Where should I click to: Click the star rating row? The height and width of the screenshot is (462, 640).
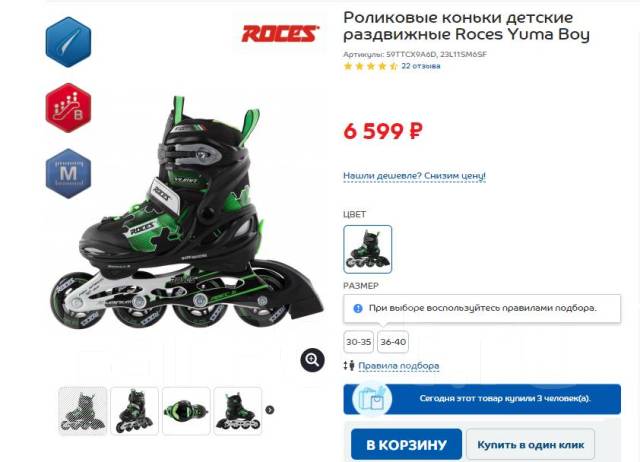pos(370,66)
